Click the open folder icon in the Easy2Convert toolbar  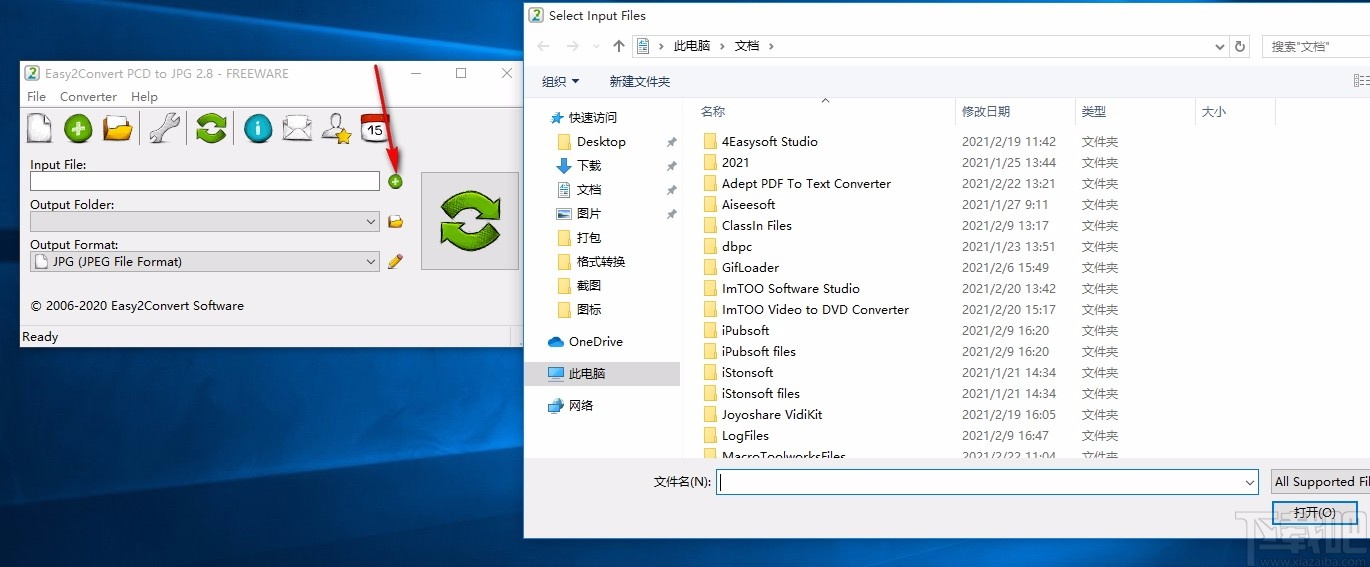pos(118,128)
